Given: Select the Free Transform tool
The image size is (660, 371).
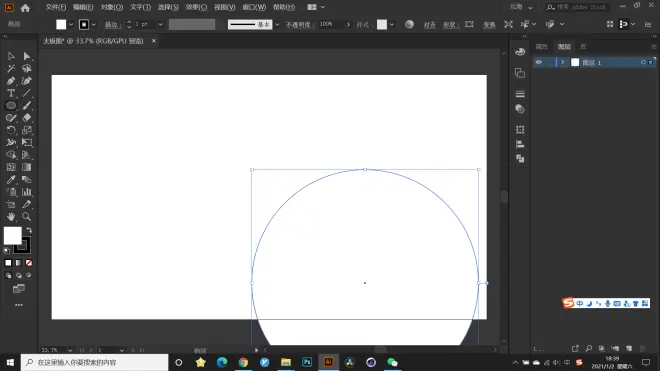Looking at the screenshot, I should [x=27, y=142].
